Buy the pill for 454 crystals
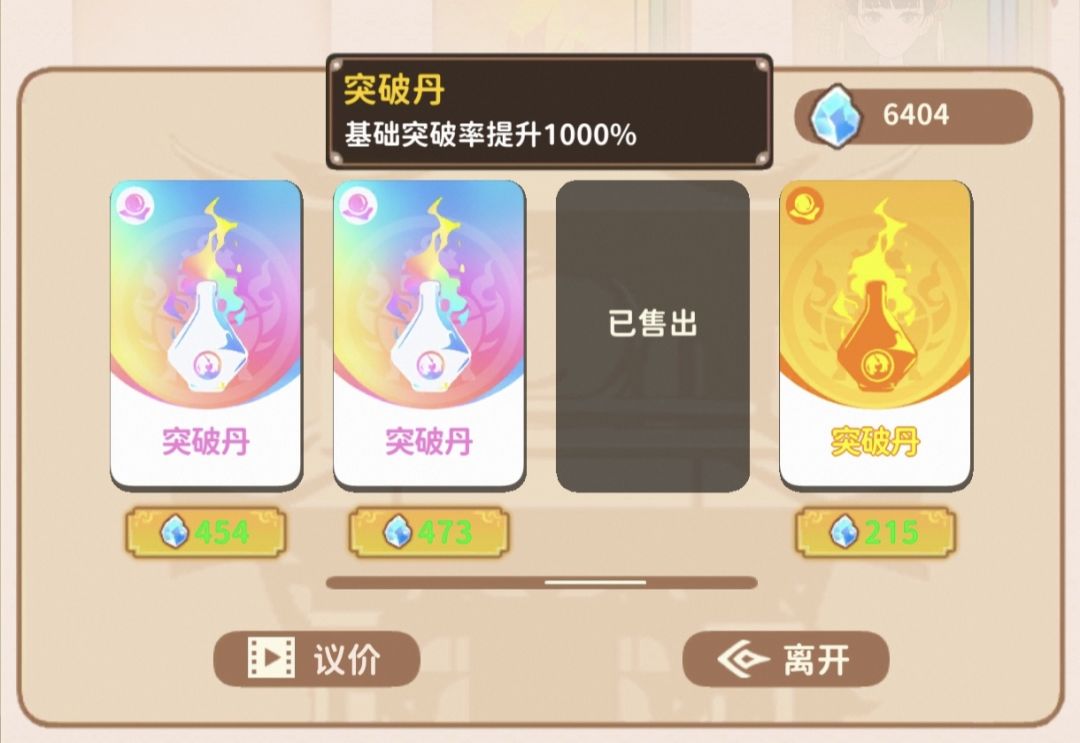Image resolution: width=1080 pixels, height=743 pixels. coord(205,532)
